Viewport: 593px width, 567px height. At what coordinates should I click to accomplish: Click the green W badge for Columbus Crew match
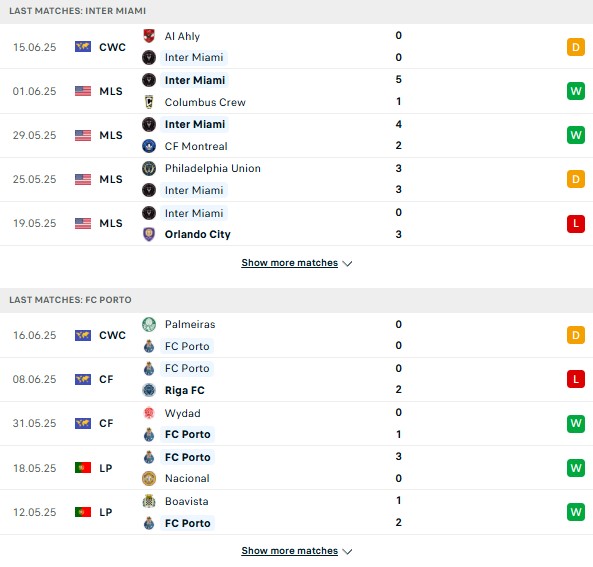click(x=576, y=91)
